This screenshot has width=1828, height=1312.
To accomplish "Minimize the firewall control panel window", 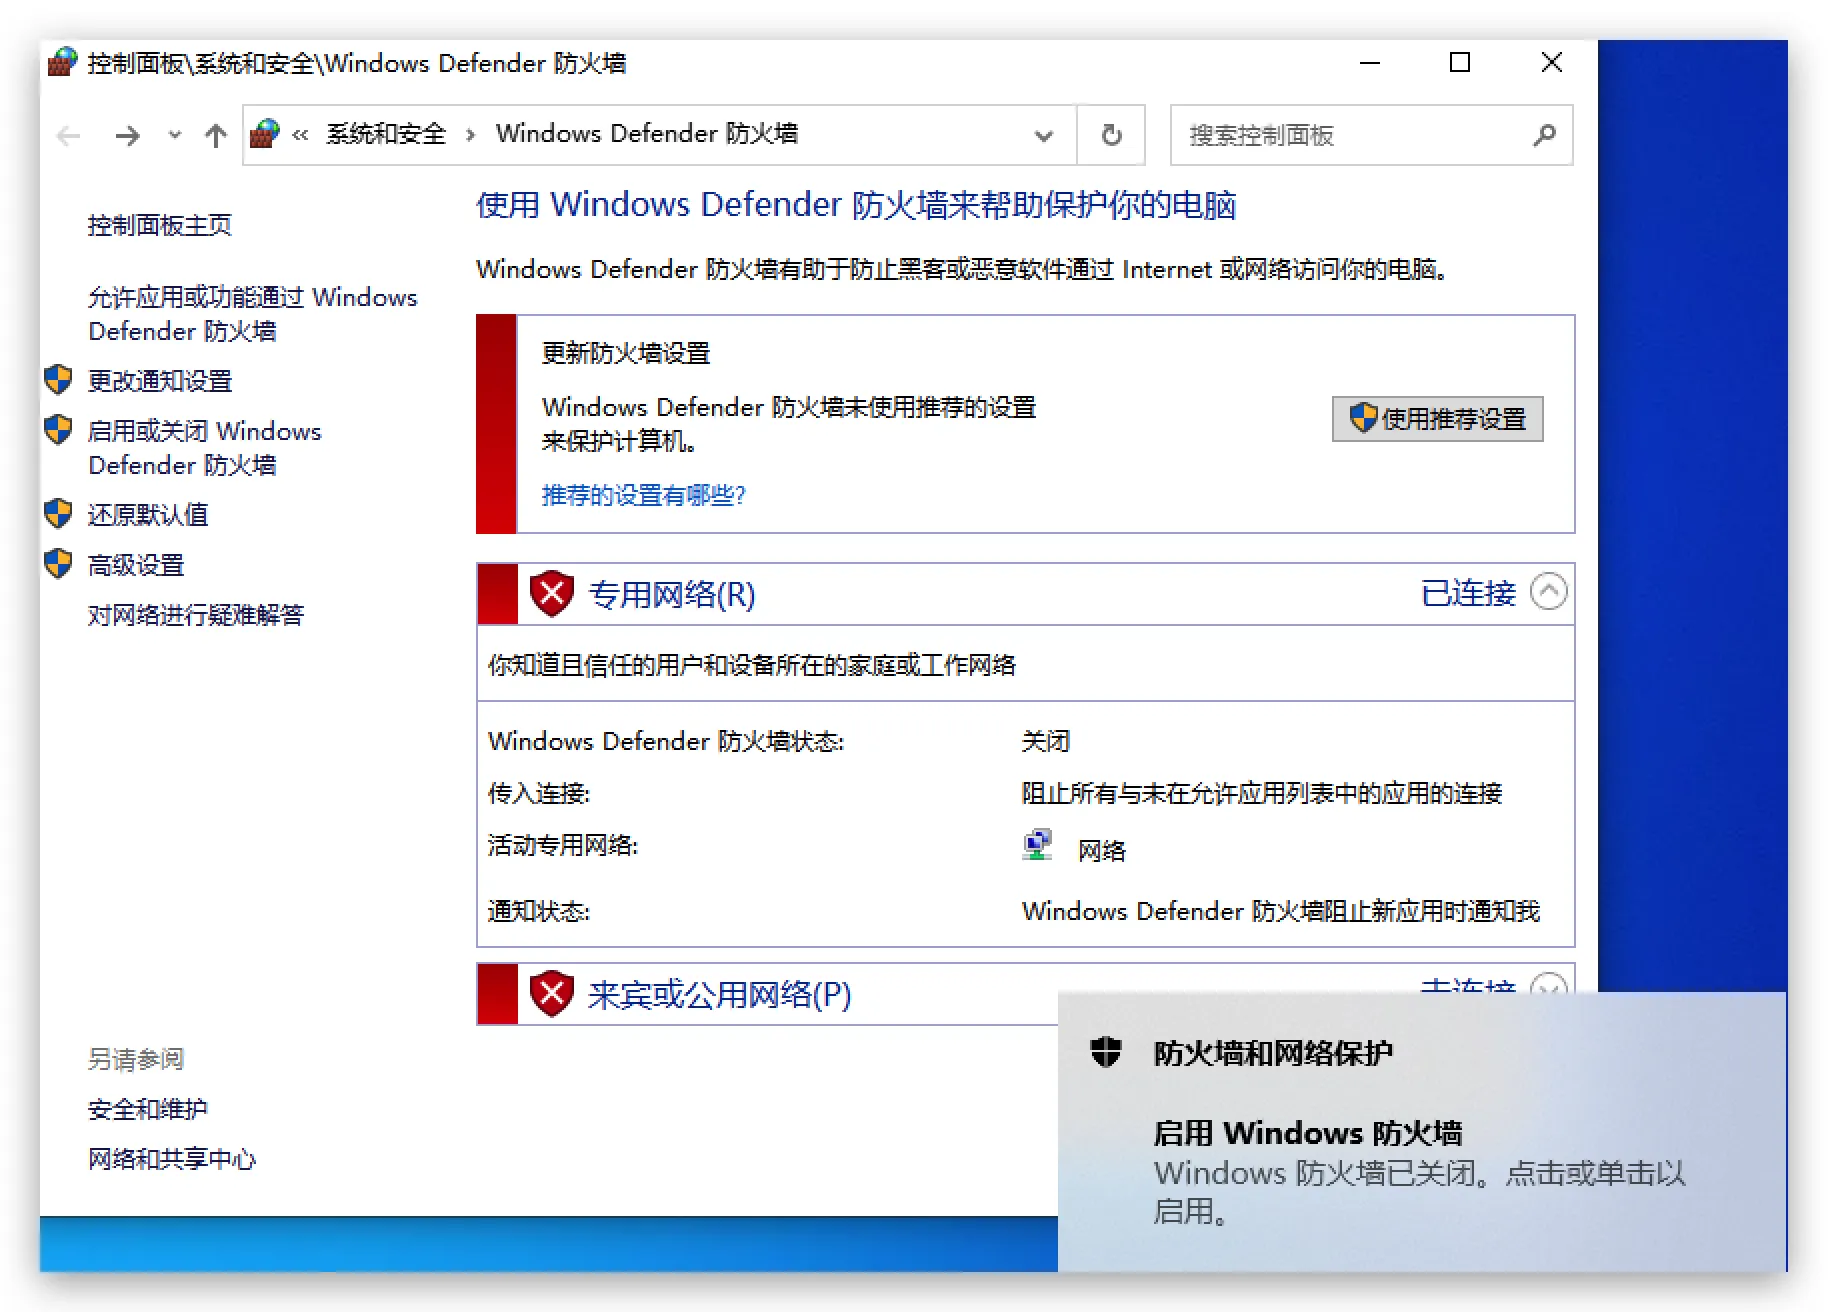I will (1370, 63).
